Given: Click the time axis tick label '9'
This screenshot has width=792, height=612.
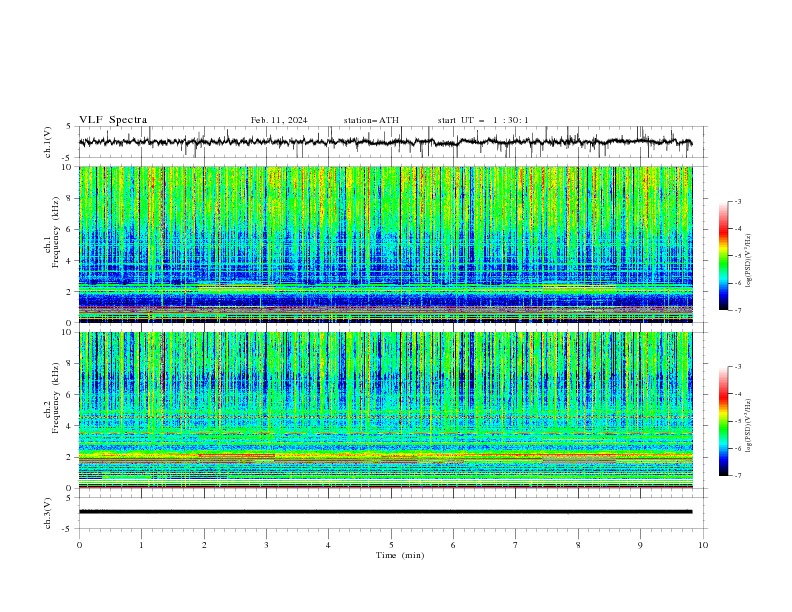Looking at the screenshot, I should (640, 545).
